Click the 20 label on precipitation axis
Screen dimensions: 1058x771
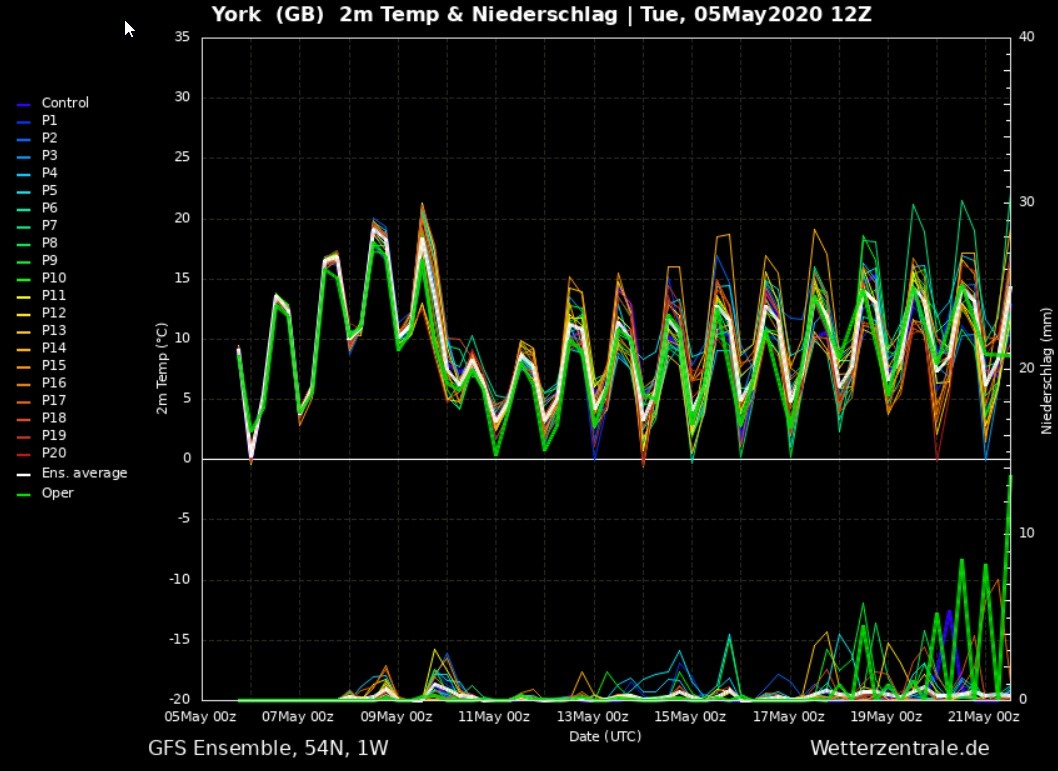click(x=1026, y=368)
